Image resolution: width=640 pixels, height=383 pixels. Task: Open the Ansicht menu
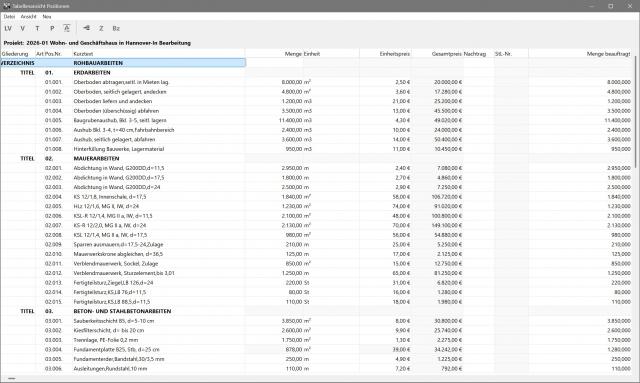coord(29,17)
